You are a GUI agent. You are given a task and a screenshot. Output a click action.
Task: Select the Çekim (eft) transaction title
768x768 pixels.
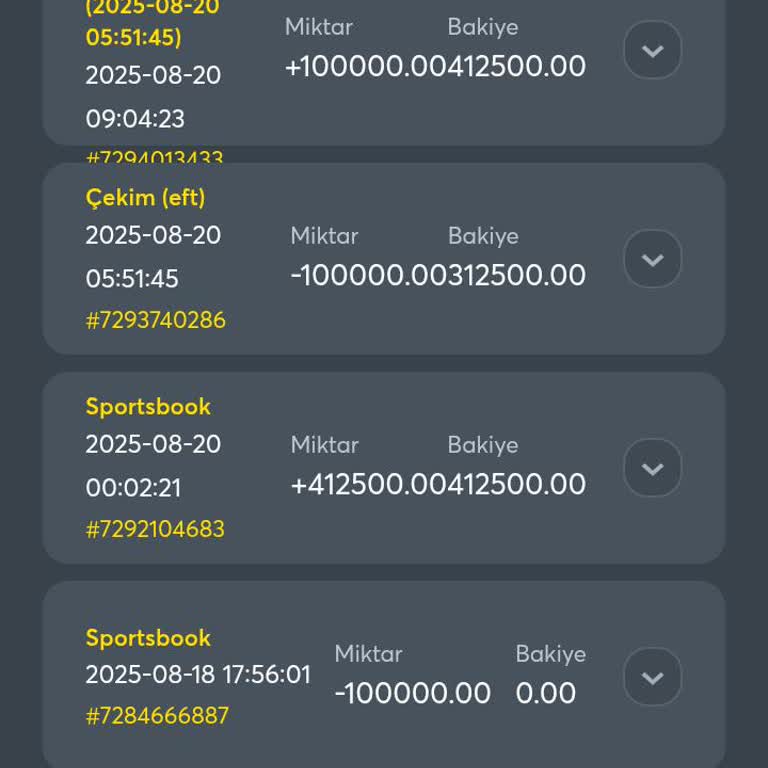(145, 197)
